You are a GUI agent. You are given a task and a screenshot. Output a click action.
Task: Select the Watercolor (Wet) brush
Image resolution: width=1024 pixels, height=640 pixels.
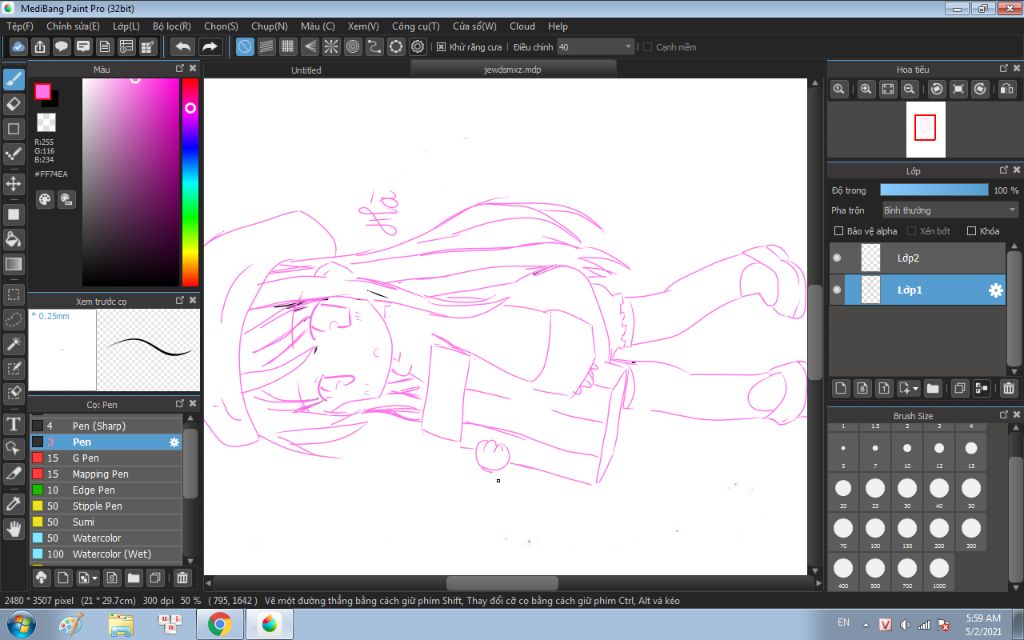pyautogui.click(x=111, y=554)
